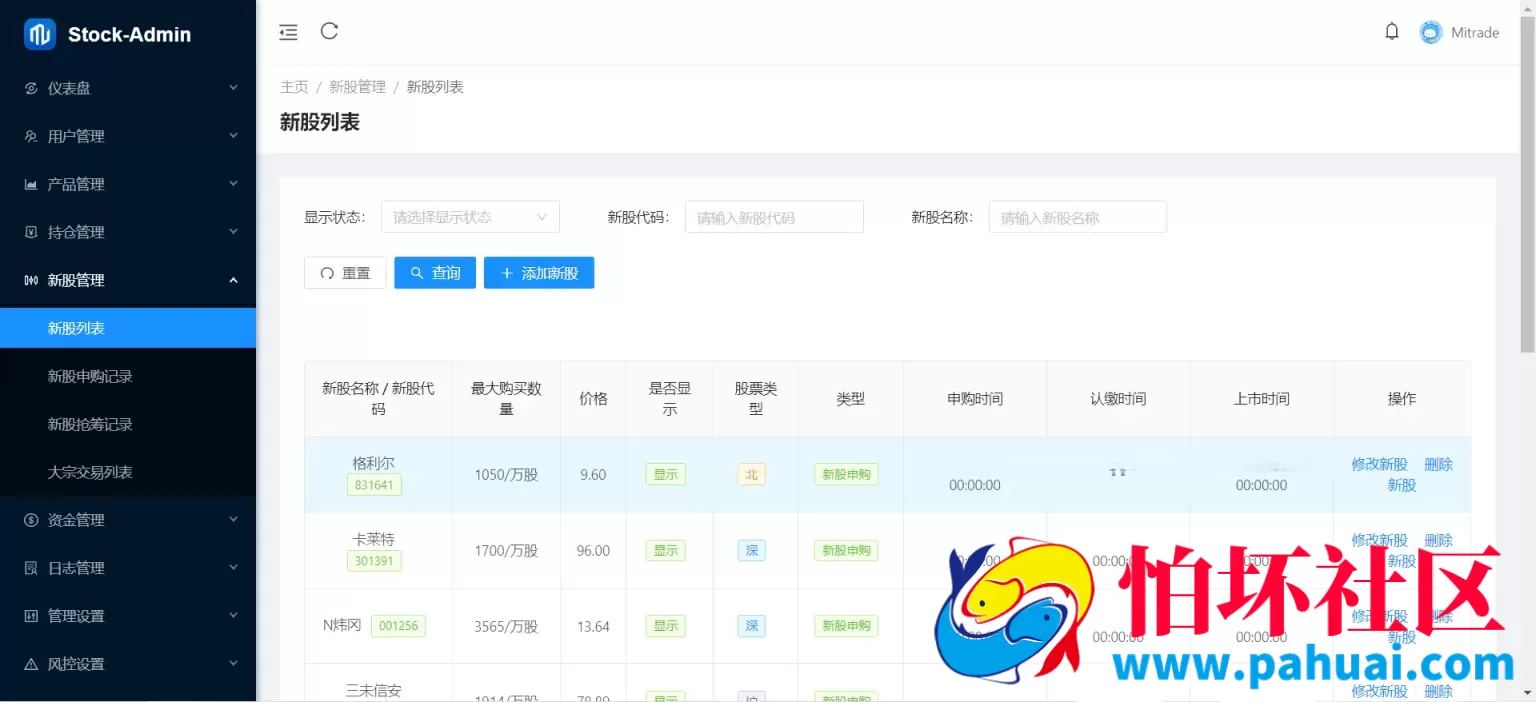
Task: Open the 日志管理 menu item
Action: point(128,568)
